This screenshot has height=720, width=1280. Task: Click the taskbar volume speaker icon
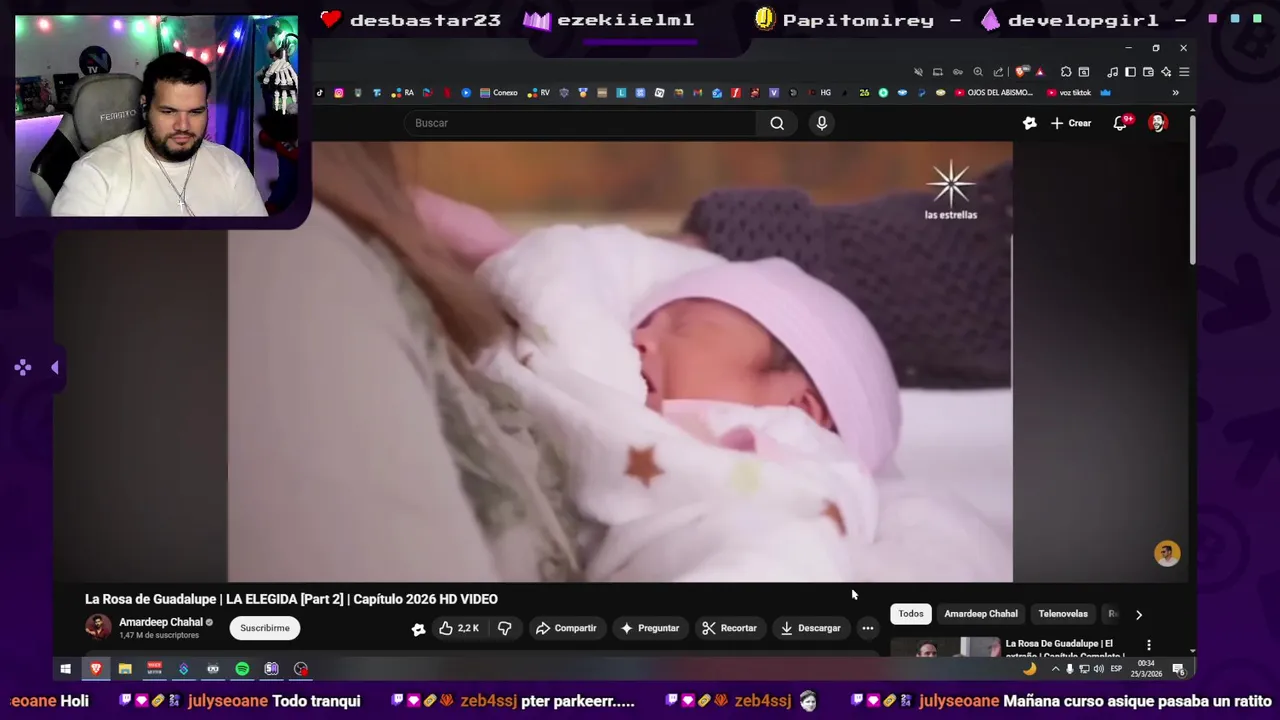1099,669
